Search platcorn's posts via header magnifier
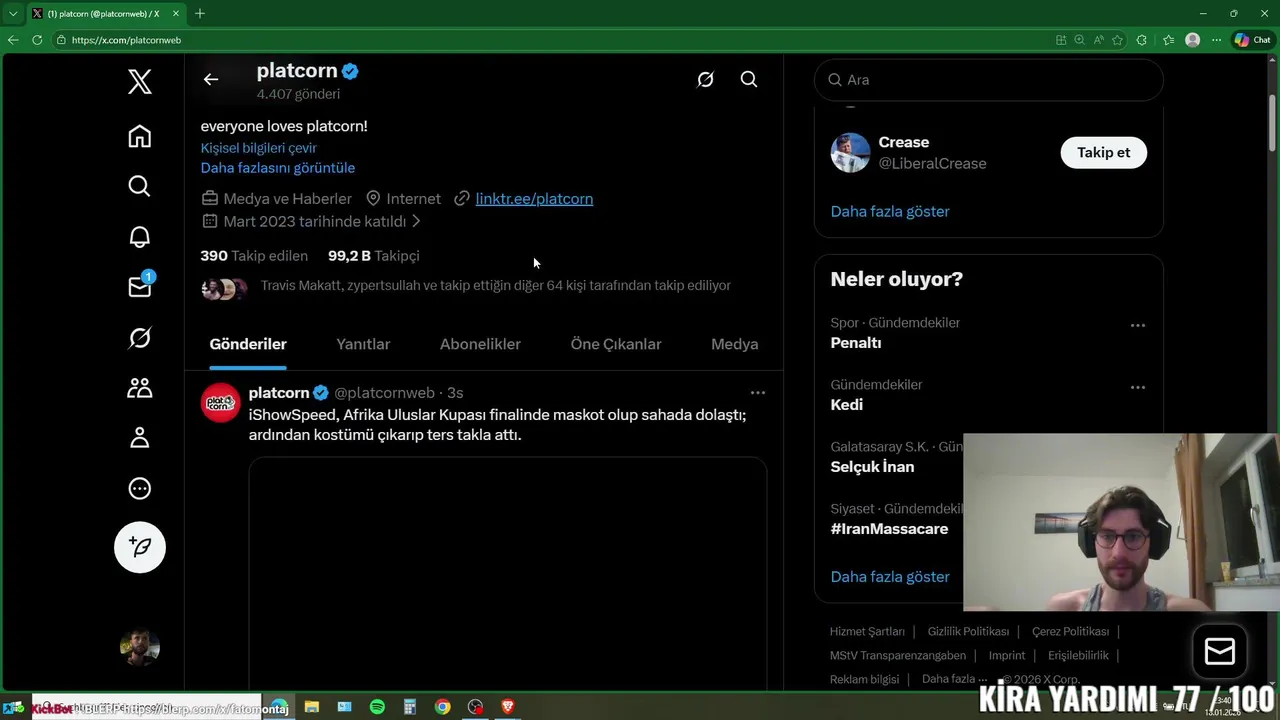Viewport: 1280px width, 720px height. pyautogui.click(x=749, y=80)
